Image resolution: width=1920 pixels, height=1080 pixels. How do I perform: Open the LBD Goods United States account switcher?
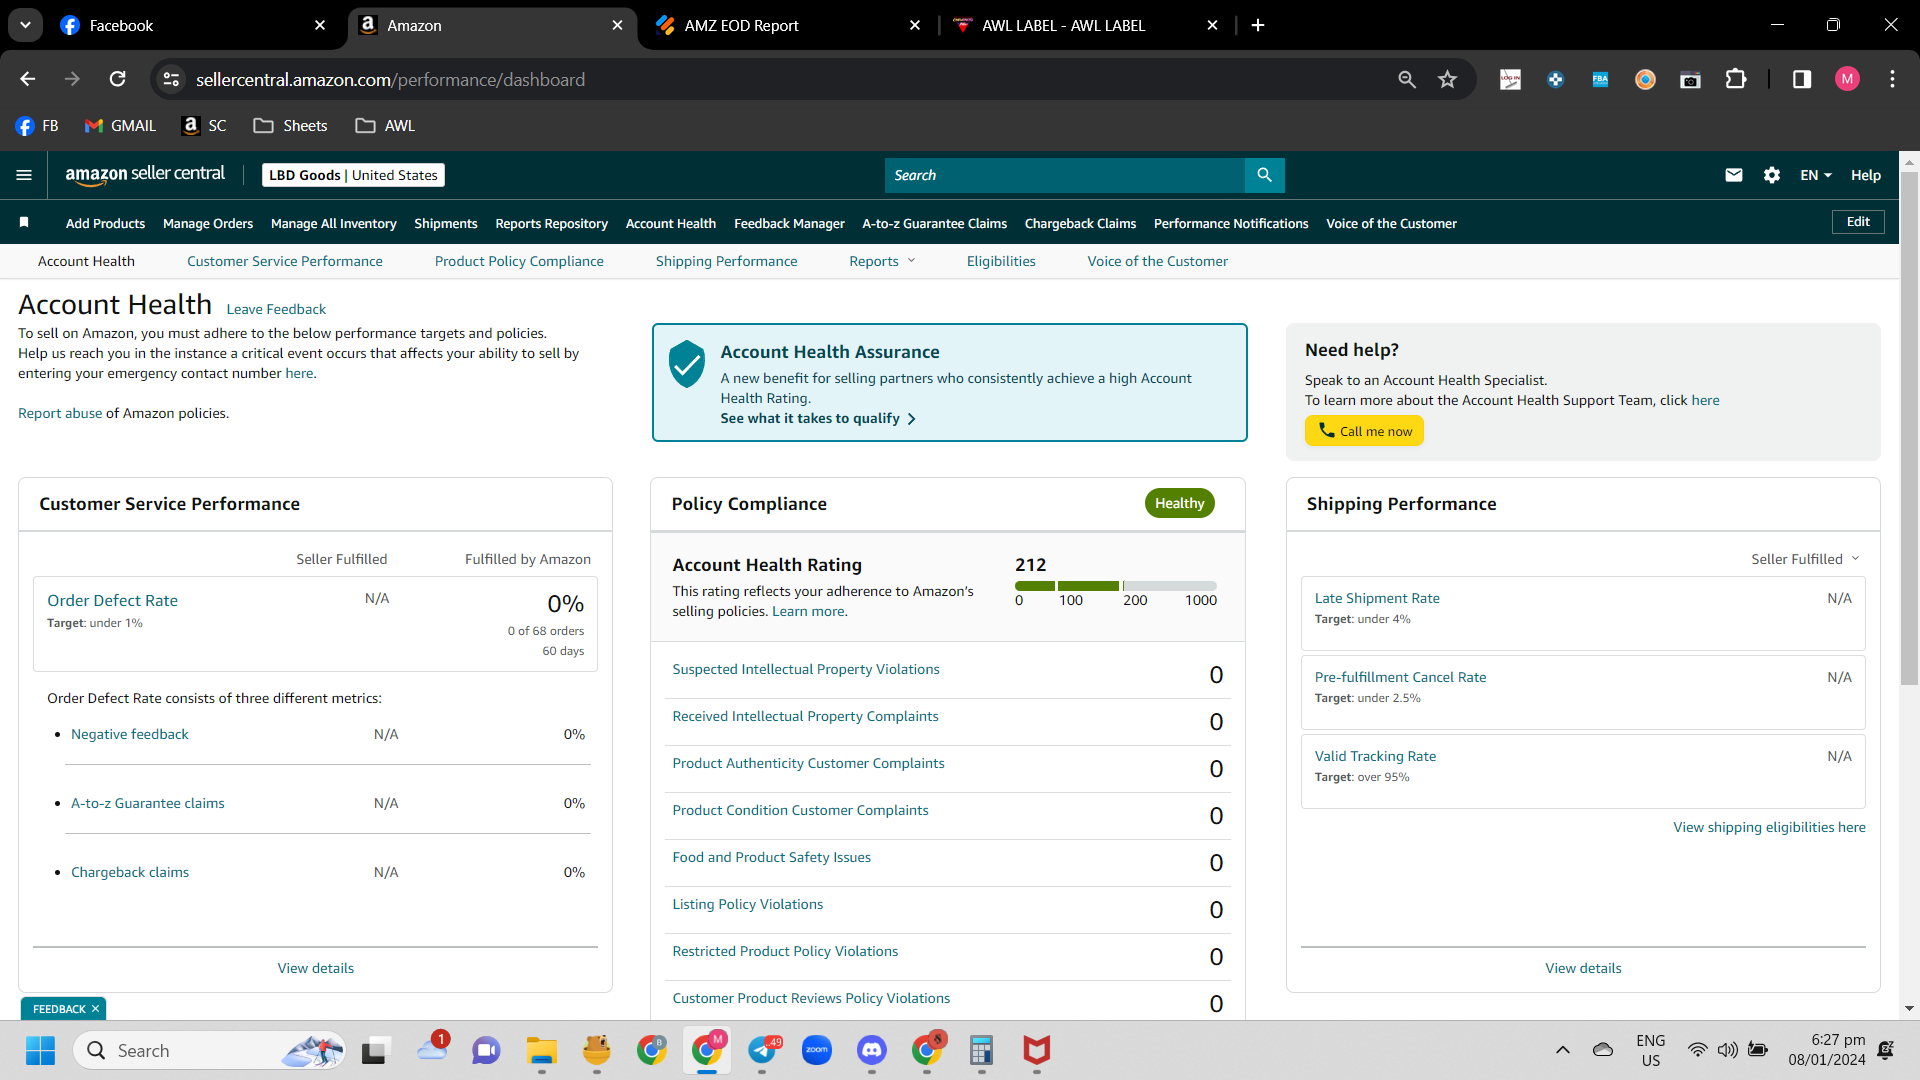(x=353, y=175)
